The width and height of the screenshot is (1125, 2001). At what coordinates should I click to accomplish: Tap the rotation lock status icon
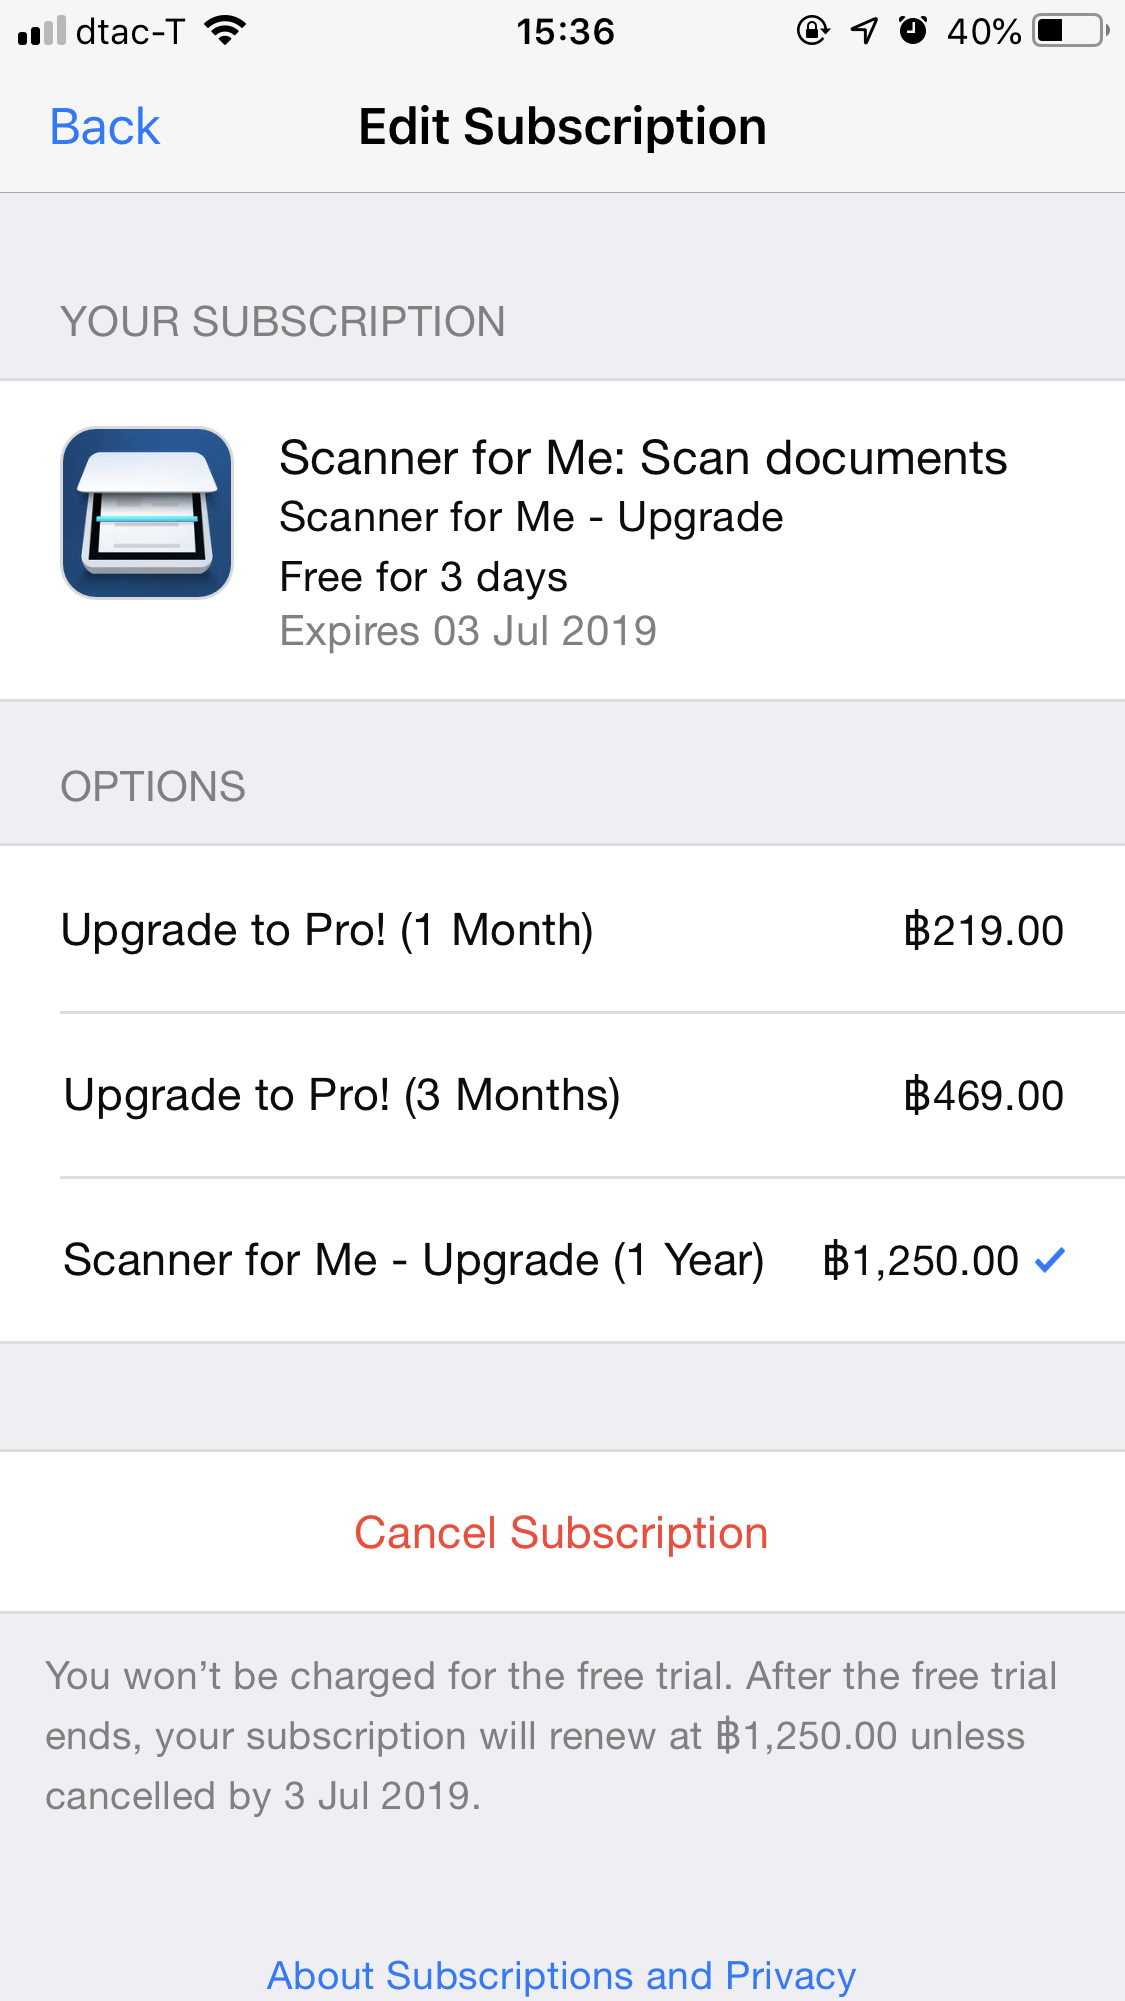click(x=813, y=31)
